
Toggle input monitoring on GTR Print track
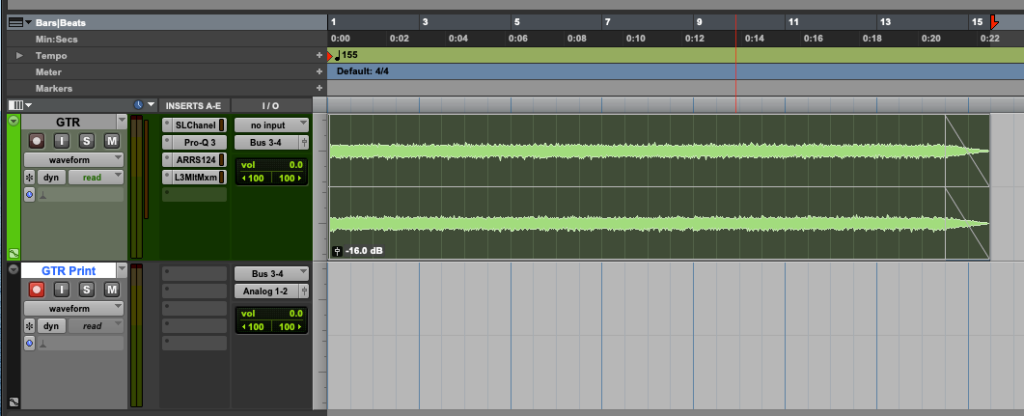[62, 289]
